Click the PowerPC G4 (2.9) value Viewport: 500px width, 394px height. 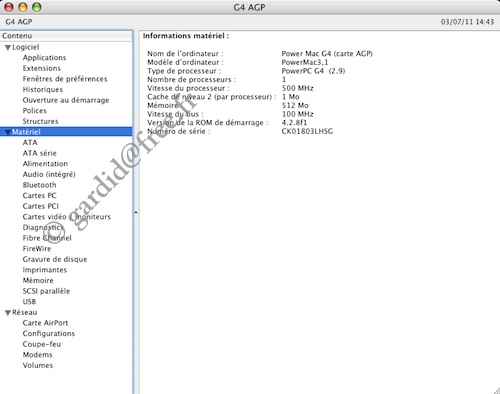tap(313, 71)
